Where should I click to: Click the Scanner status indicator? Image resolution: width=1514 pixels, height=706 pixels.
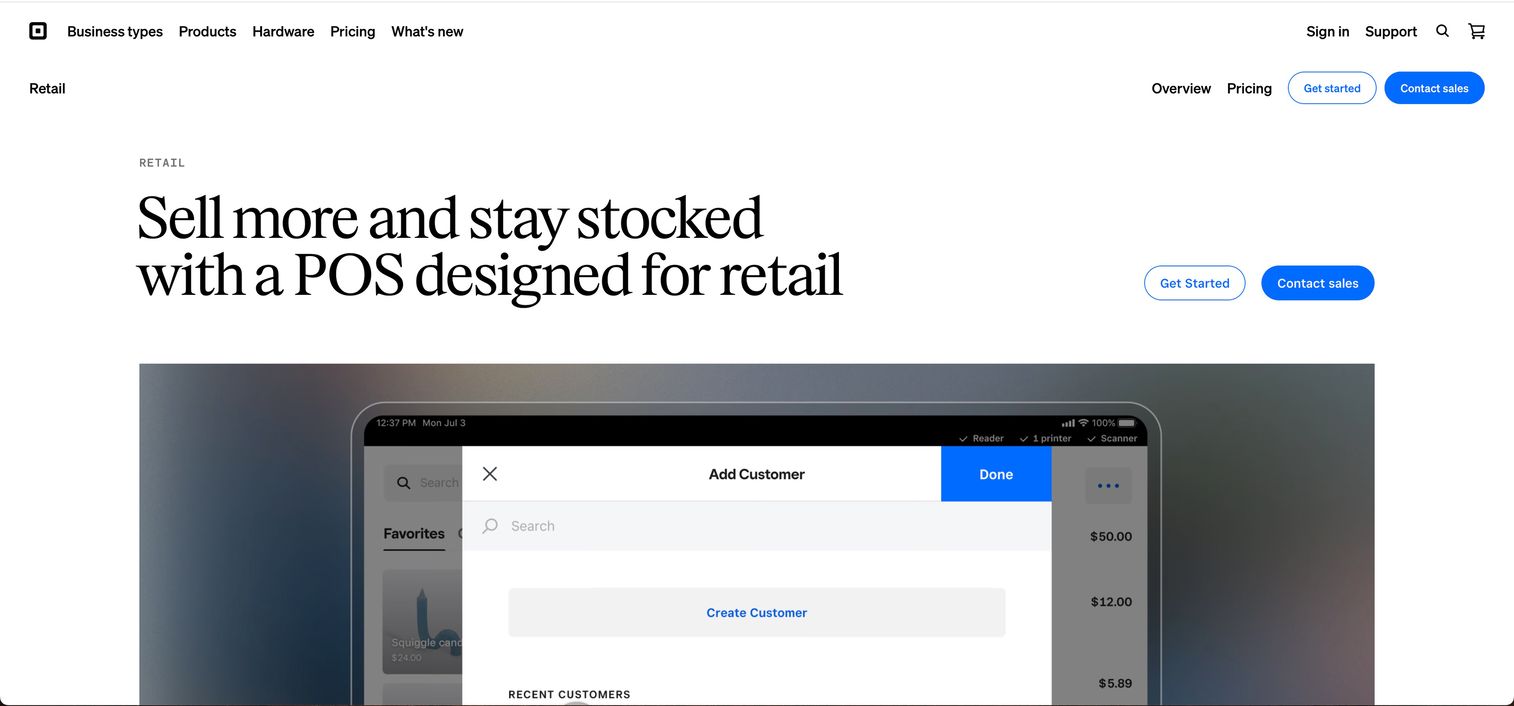(x=1112, y=439)
